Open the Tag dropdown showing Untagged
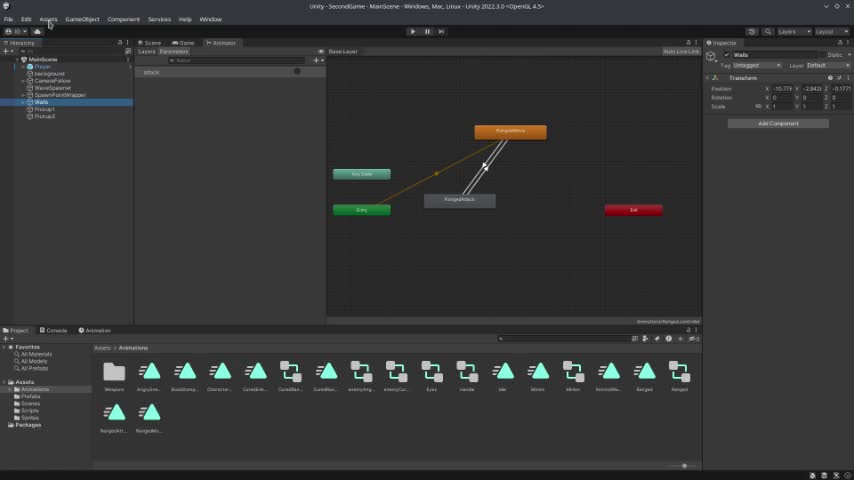Image resolution: width=854 pixels, height=480 pixels. (758, 65)
